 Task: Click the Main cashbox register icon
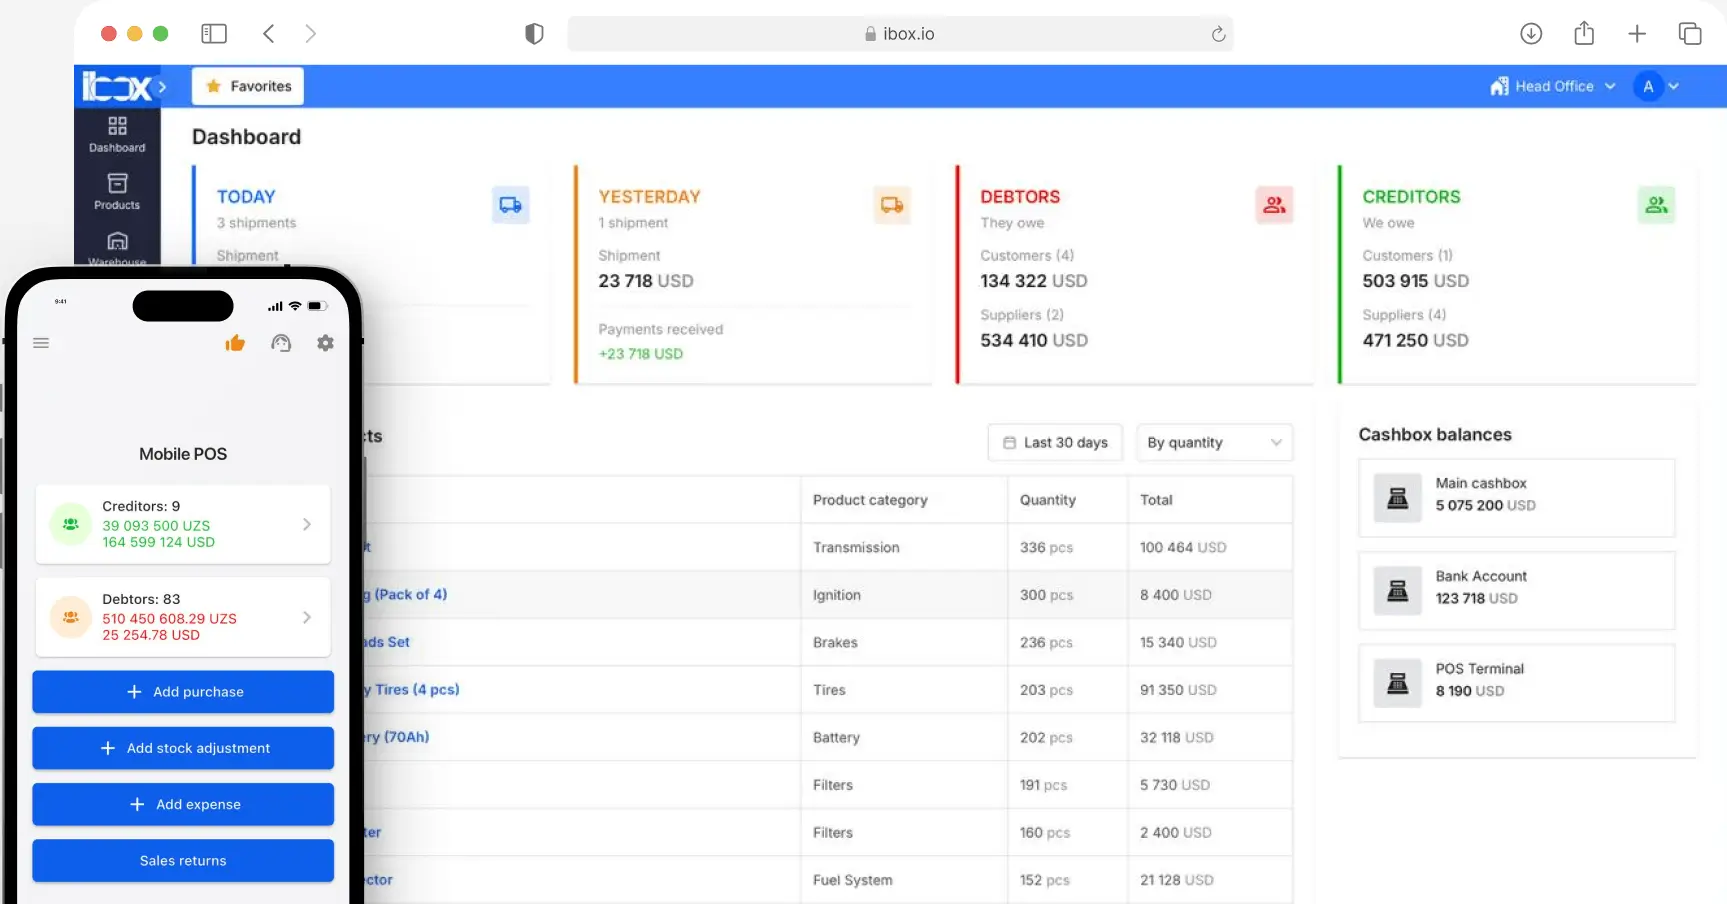coord(1397,497)
